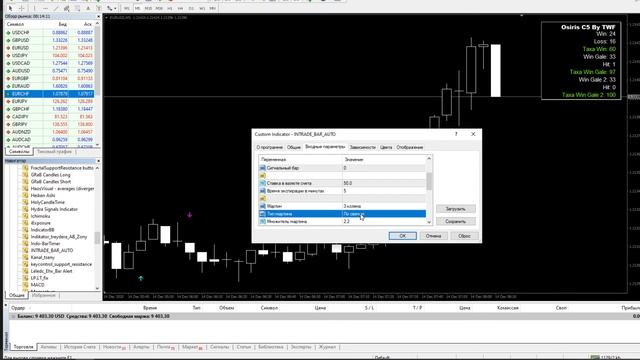Open Account History tab in Terminal panel
Image resolution: width=640 pixels, height=360 pixels.
click(x=80, y=347)
